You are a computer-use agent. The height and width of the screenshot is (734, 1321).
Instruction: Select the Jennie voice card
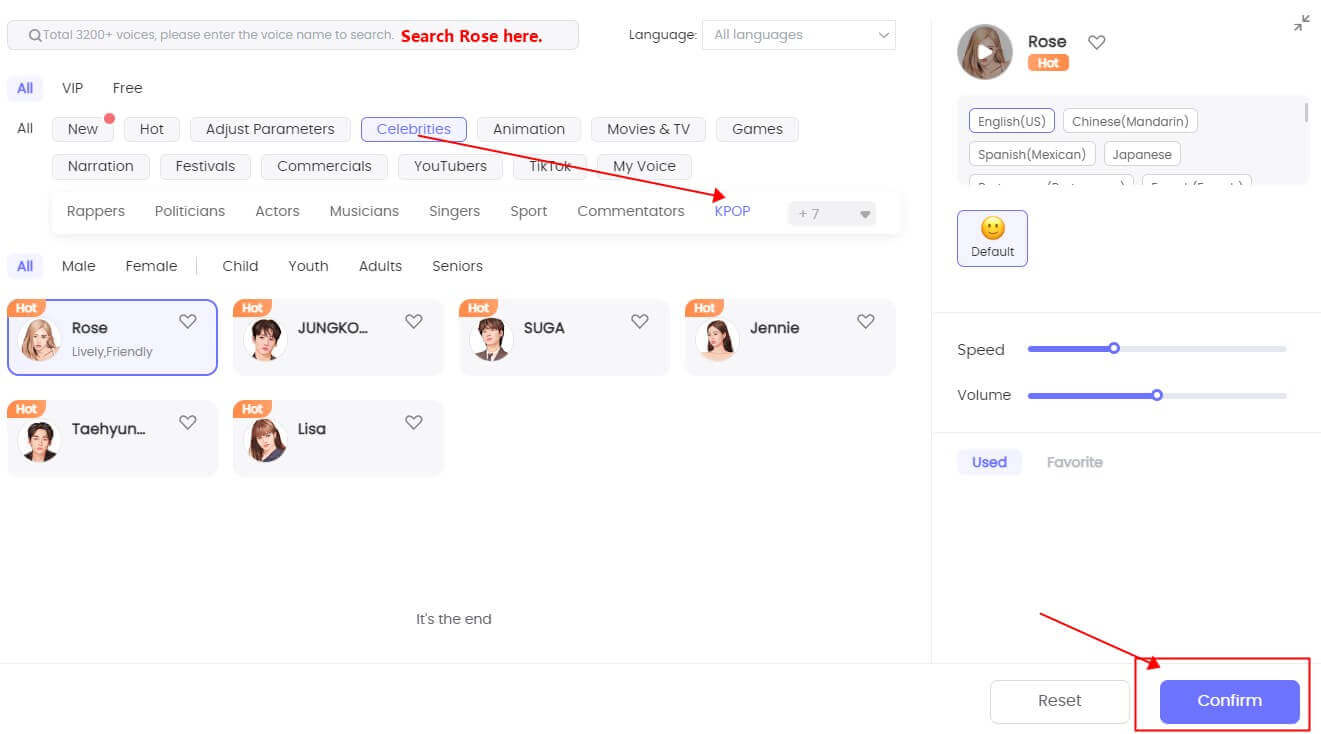790,338
